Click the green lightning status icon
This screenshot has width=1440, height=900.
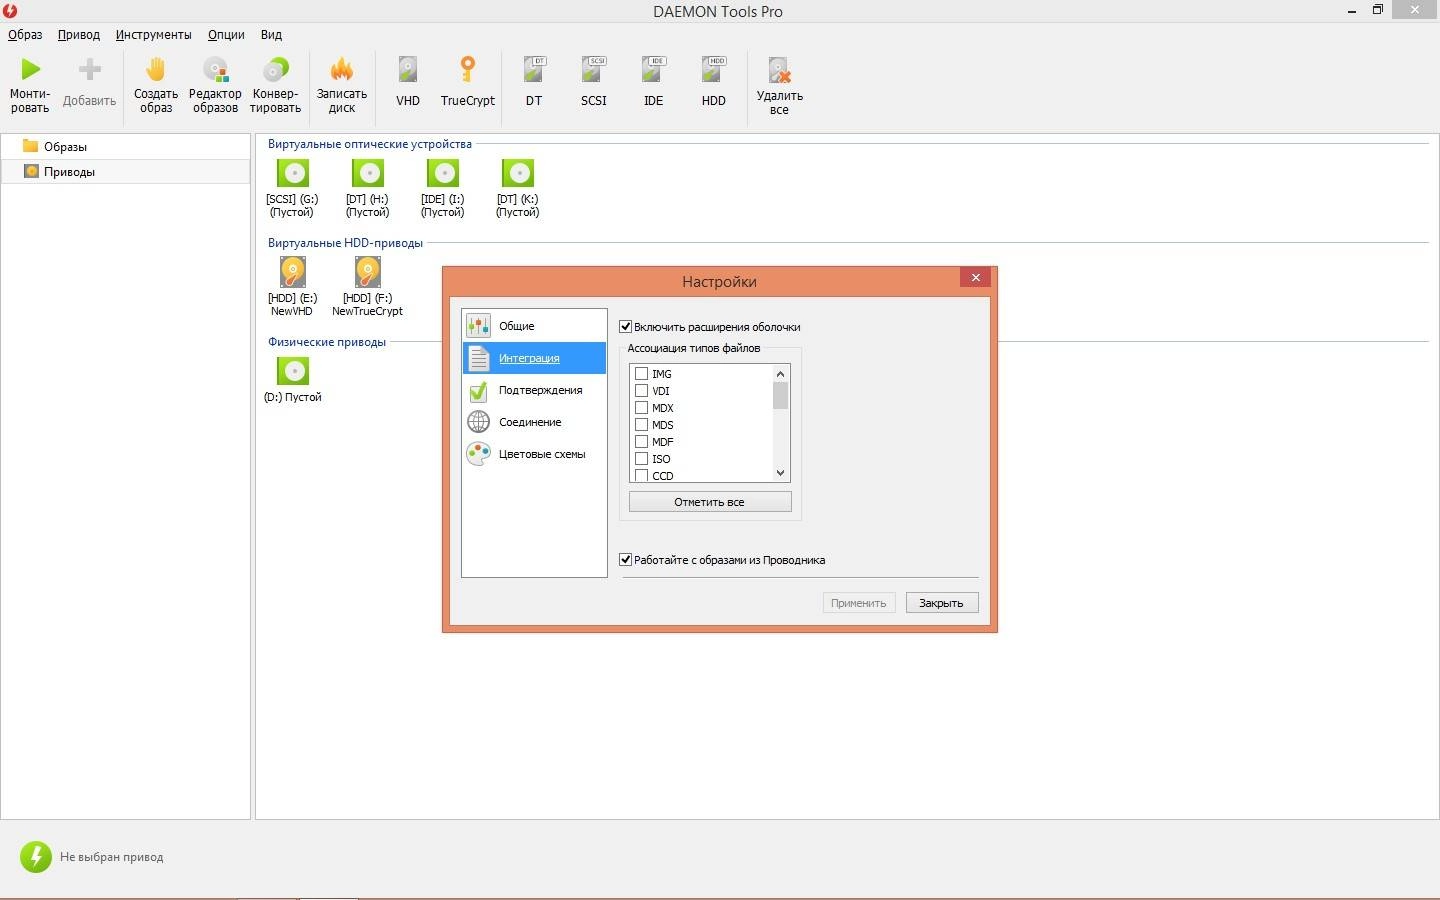(x=36, y=856)
